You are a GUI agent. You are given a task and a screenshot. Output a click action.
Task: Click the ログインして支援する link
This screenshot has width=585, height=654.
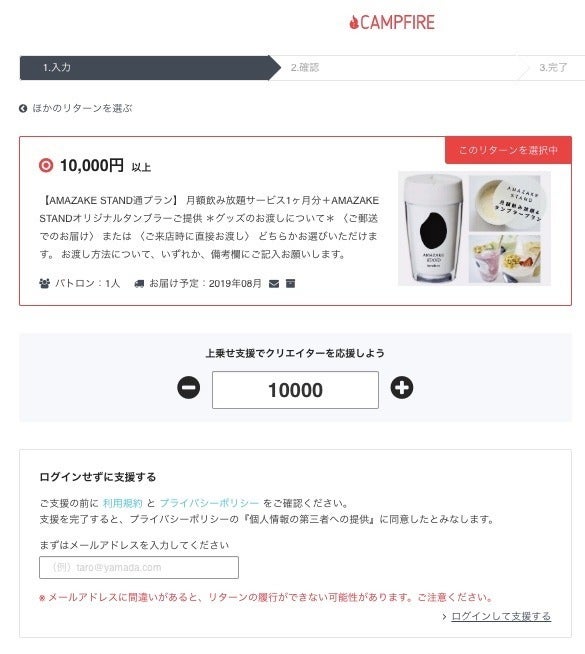tap(501, 616)
